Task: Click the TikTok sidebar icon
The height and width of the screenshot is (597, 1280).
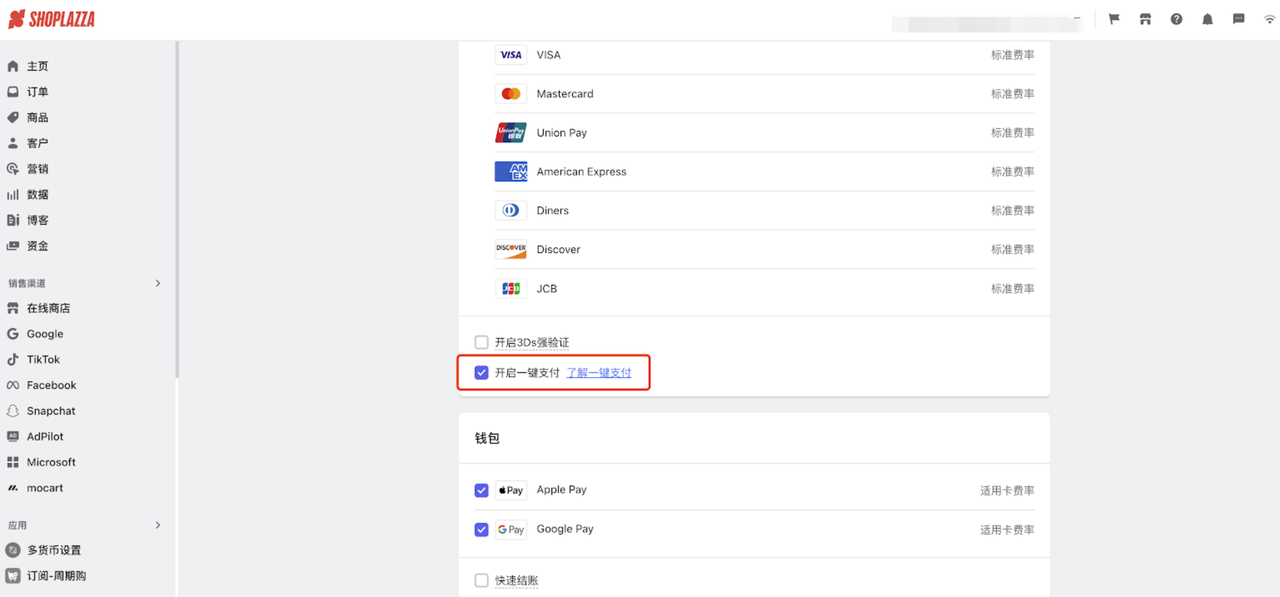Action: pyautogui.click(x=13, y=360)
